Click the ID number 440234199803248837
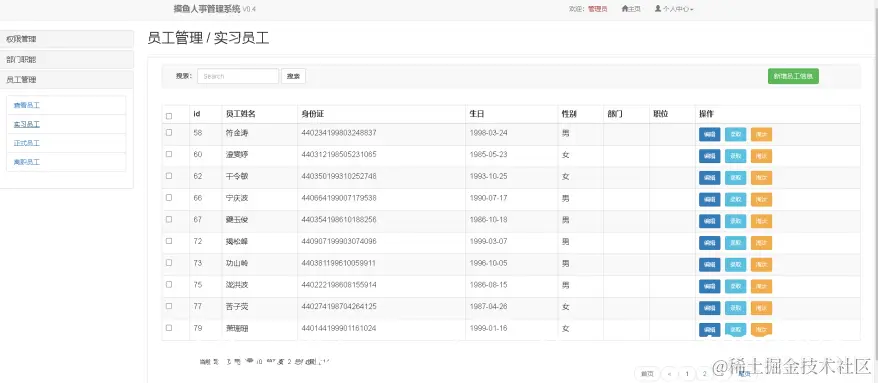Screen dimensions: 878x383 tap(339, 133)
